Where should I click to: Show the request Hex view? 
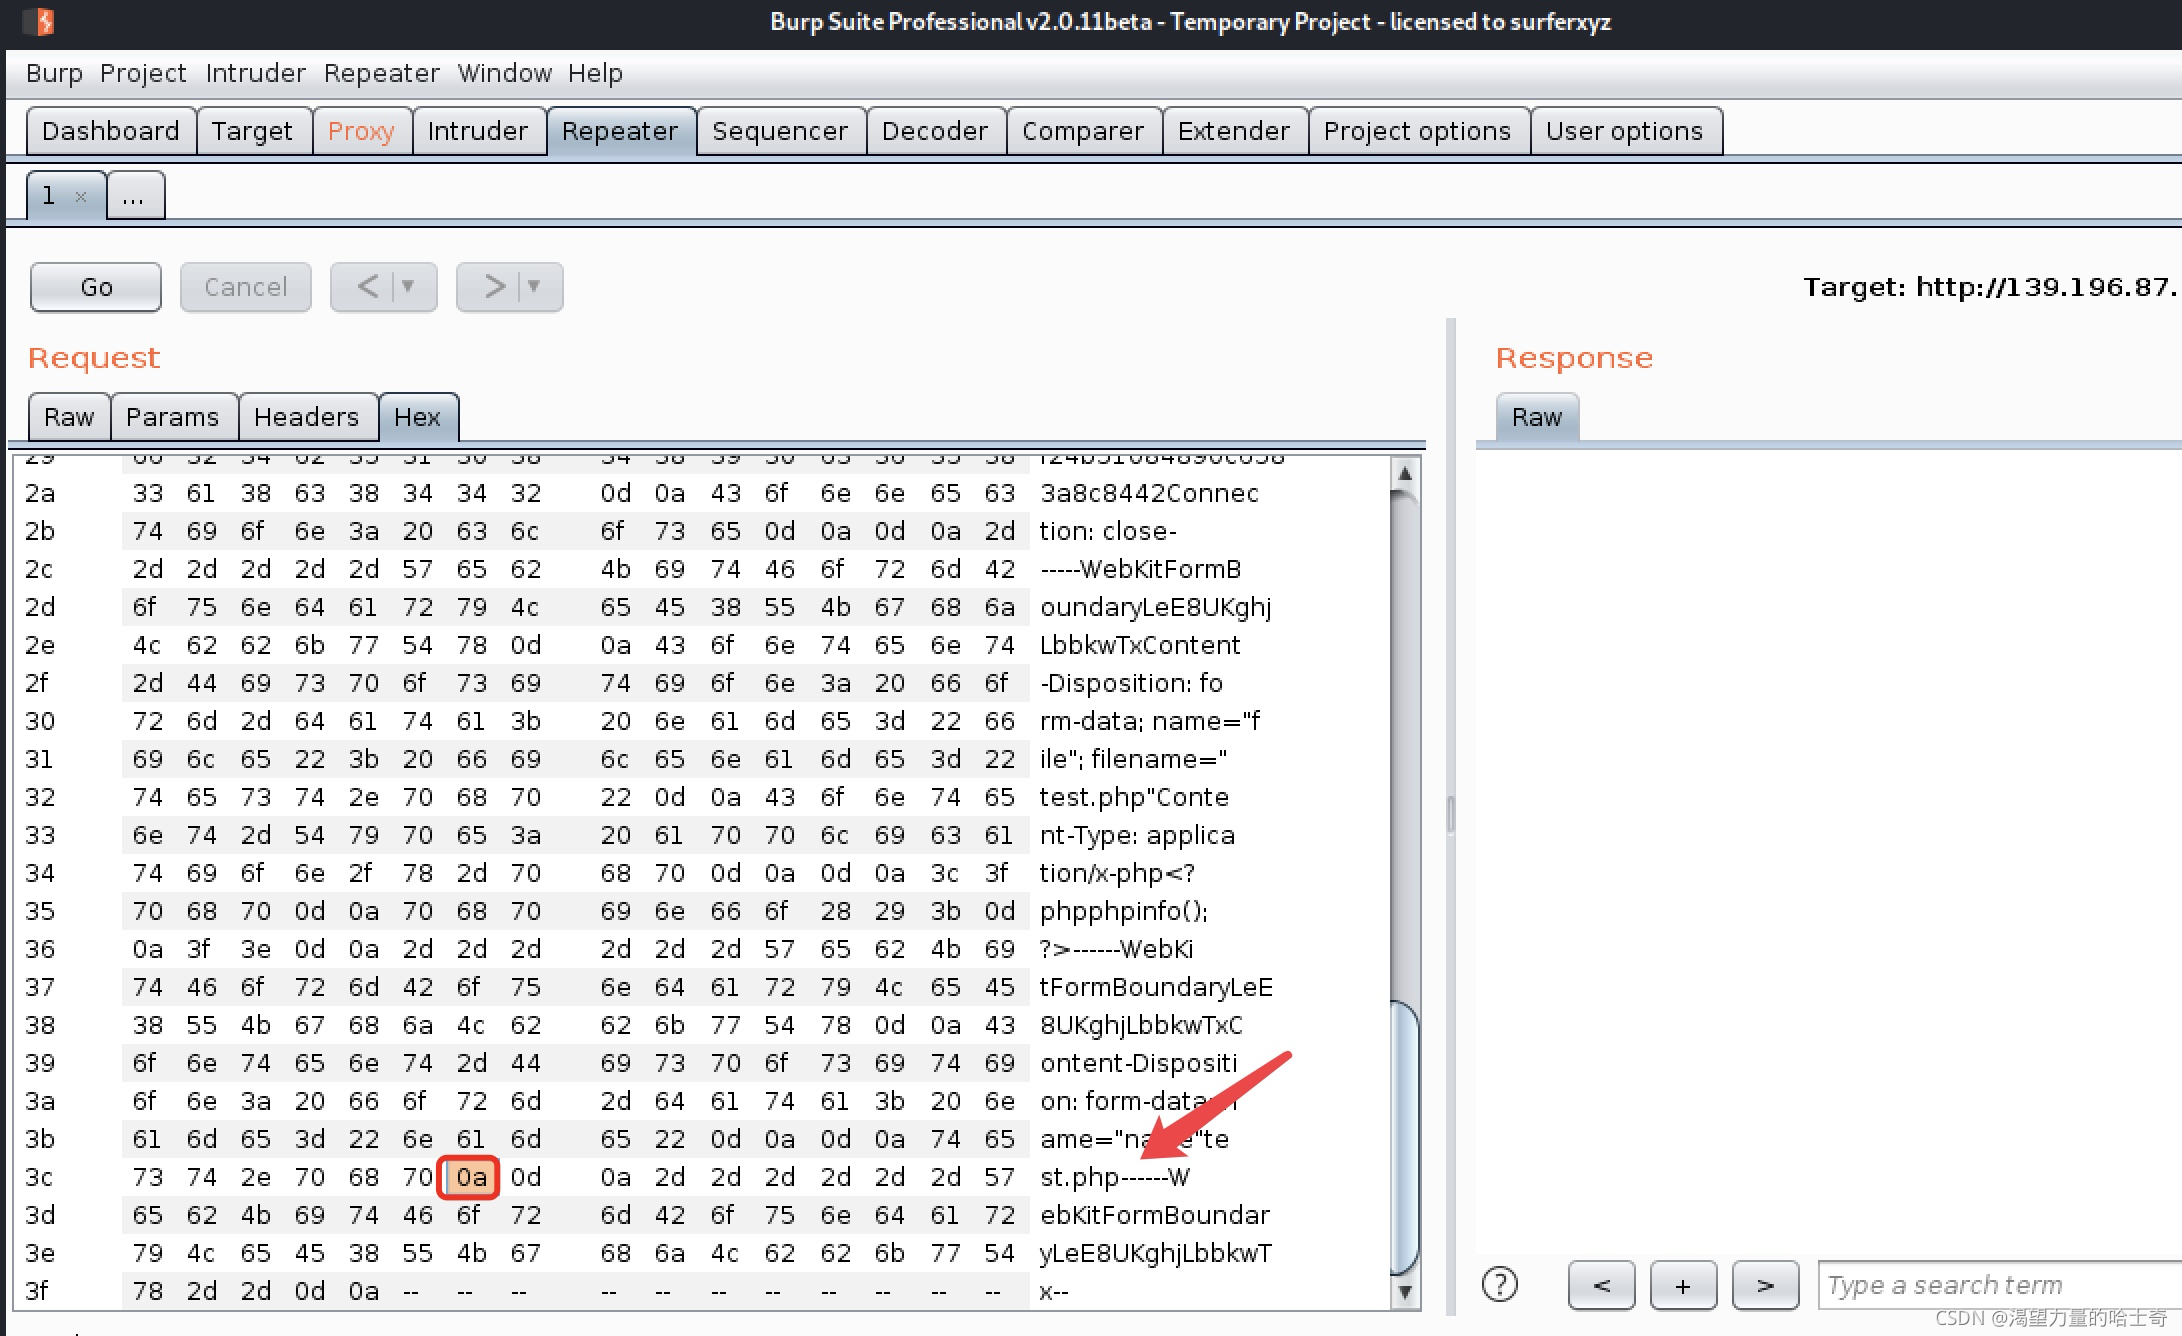tap(418, 417)
